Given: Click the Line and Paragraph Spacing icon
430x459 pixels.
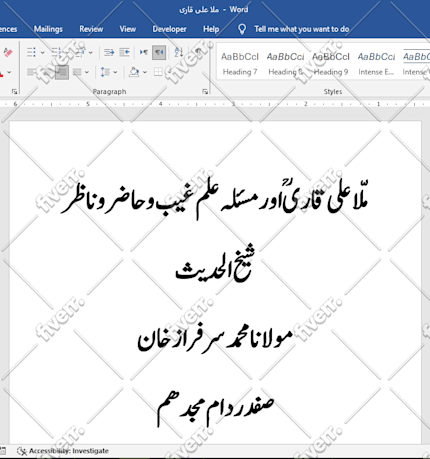Looking at the screenshot, I should (105, 72).
